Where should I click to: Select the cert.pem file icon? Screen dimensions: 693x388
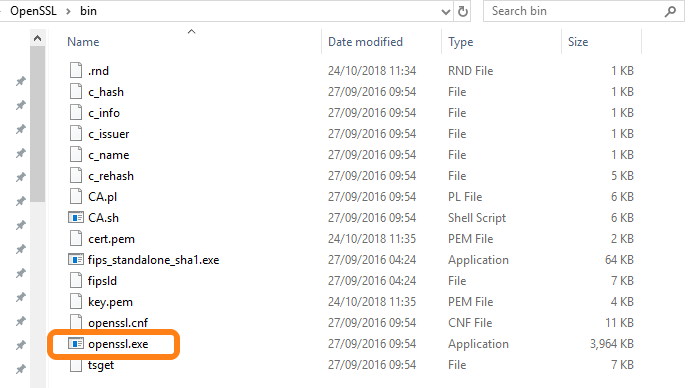pyautogui.click(x=76, y=238)
